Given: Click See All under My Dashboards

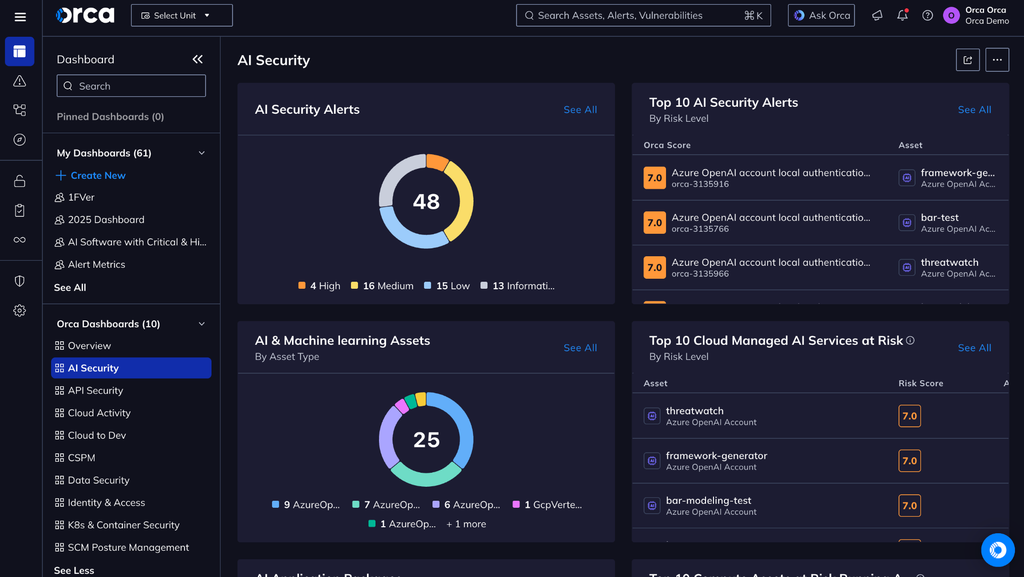Looking at the screenshot, I should coord(70,288).
